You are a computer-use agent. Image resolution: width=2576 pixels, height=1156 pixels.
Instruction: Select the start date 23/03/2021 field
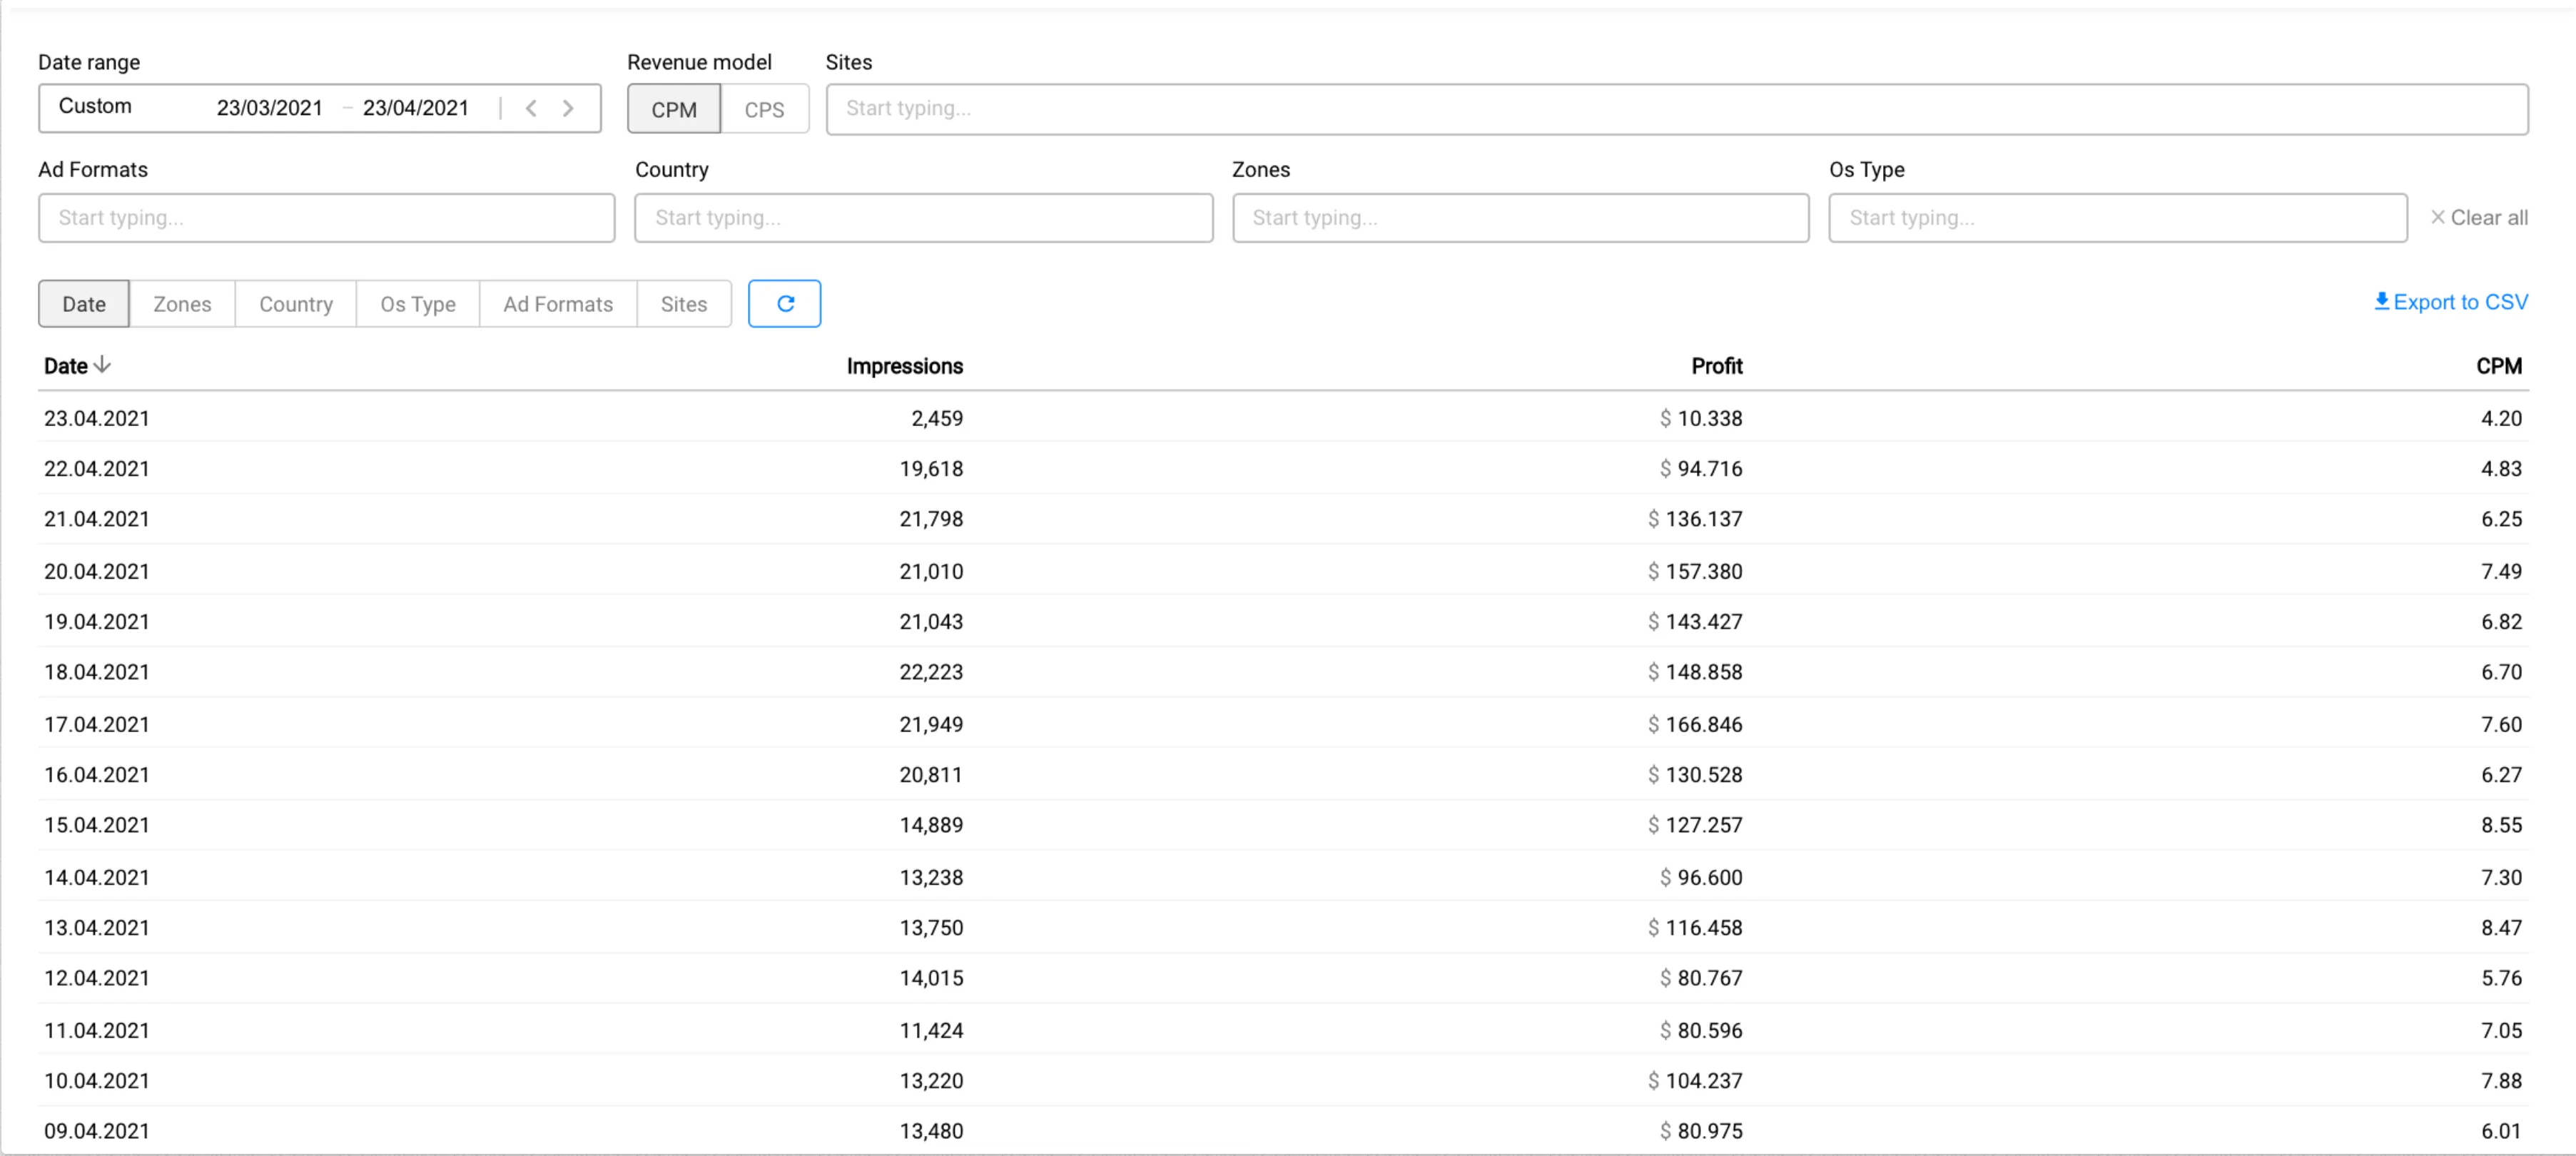(x=269, y=108)
